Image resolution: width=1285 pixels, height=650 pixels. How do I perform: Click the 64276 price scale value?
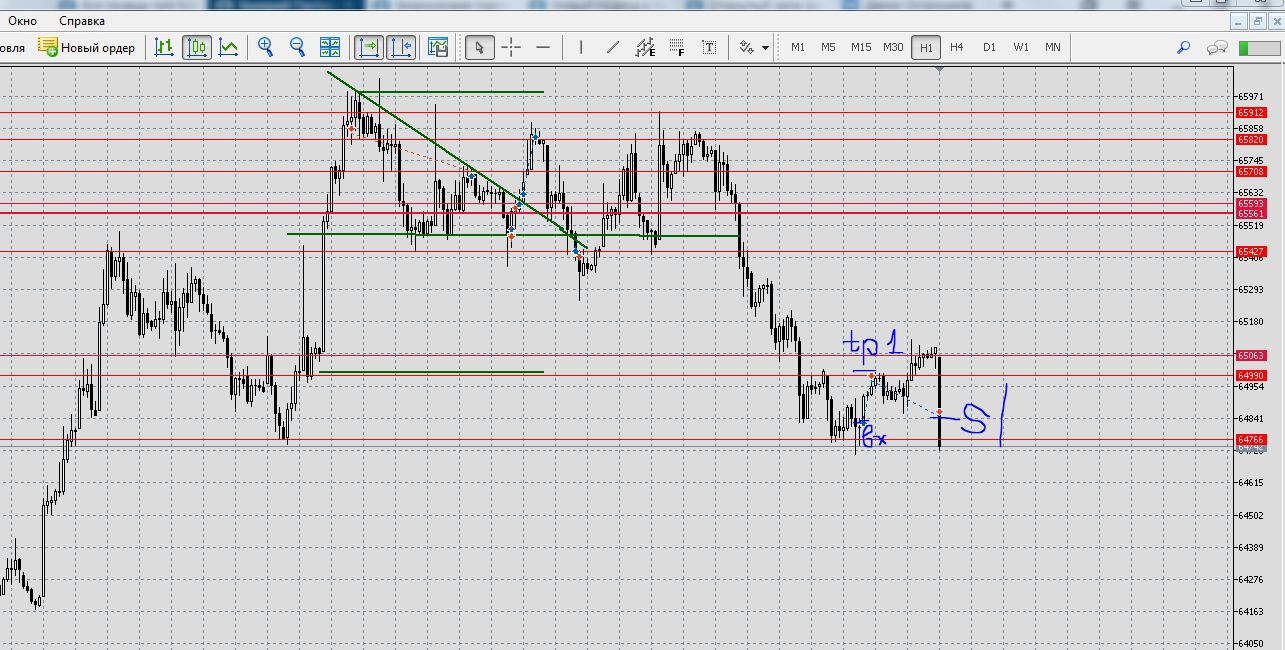point(1251,580)
